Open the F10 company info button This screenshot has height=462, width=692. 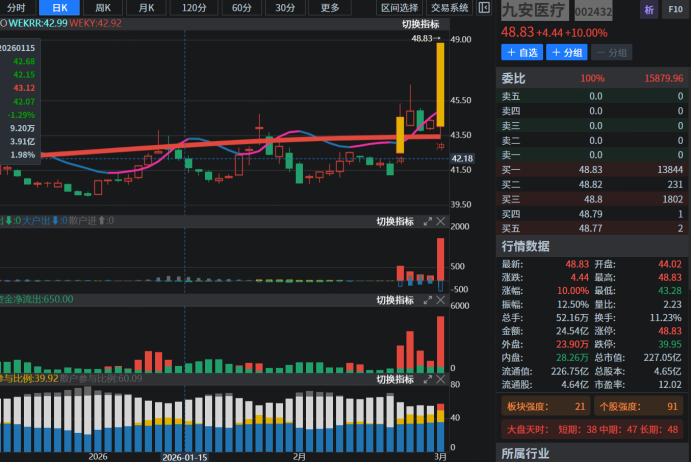675,11
